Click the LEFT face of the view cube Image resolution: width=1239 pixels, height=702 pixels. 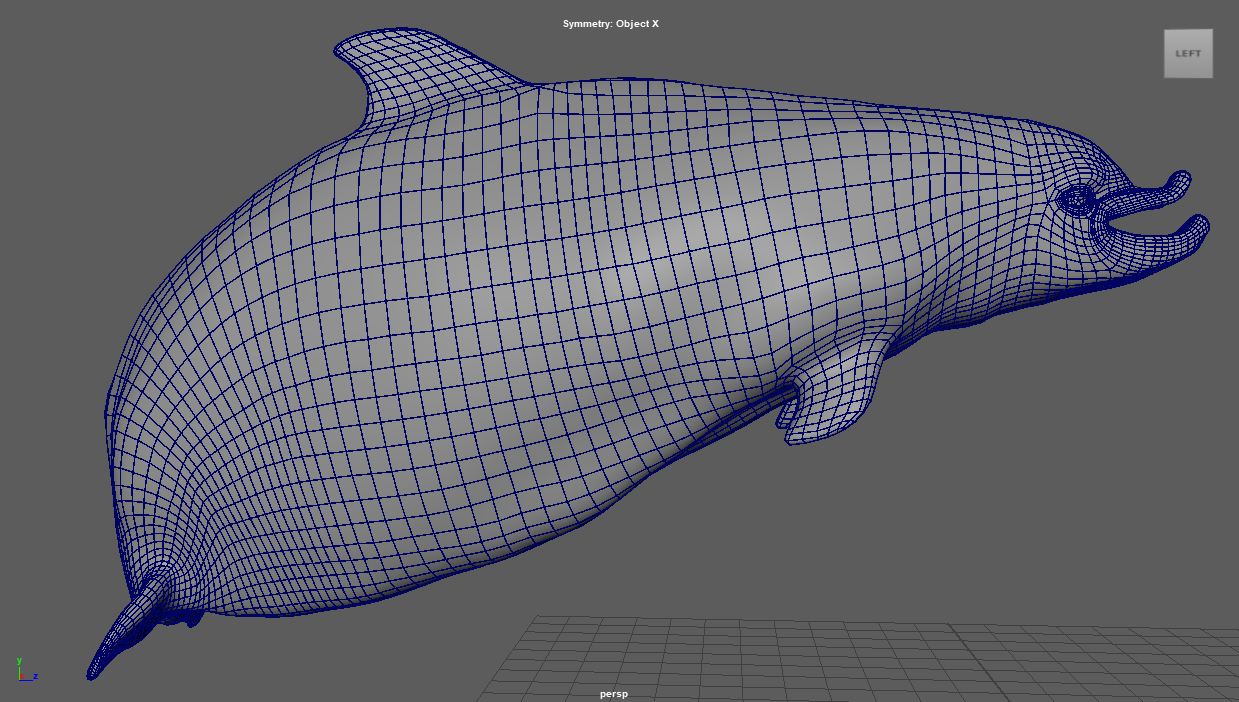click(x=1188, y=54)
